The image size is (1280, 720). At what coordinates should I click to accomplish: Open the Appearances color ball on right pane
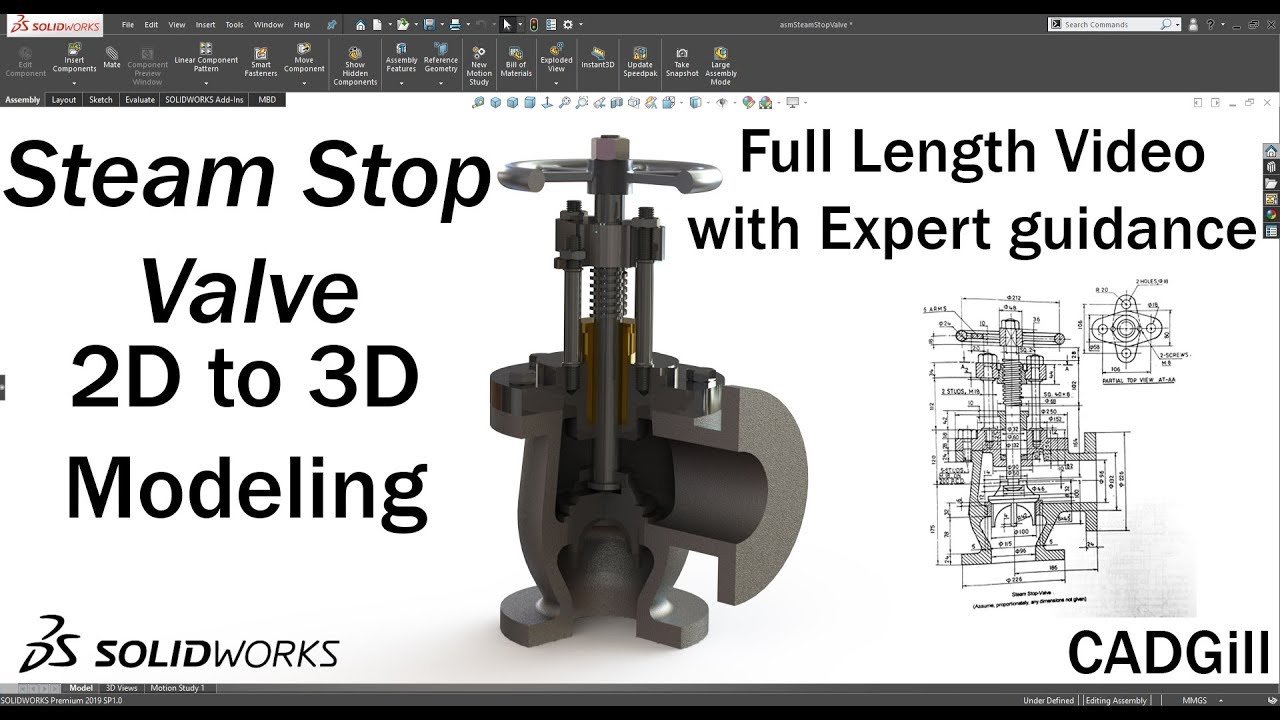click(1271, 214)
